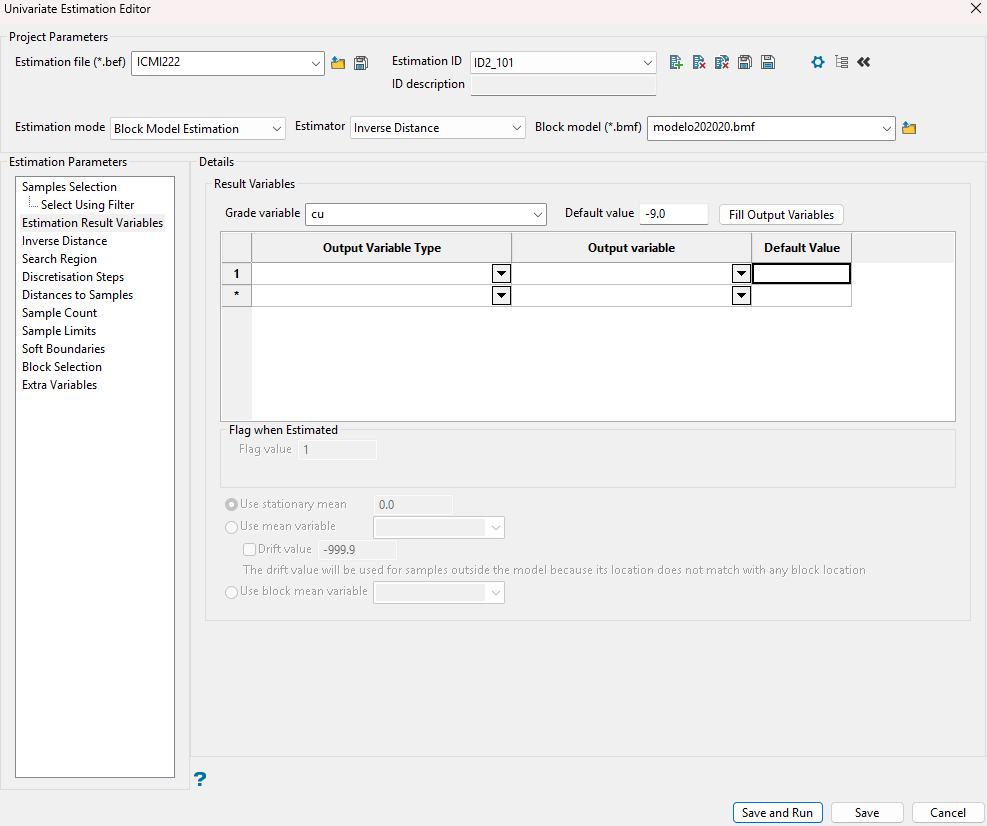Click new row Default Value cell

[x=801, y=295]
